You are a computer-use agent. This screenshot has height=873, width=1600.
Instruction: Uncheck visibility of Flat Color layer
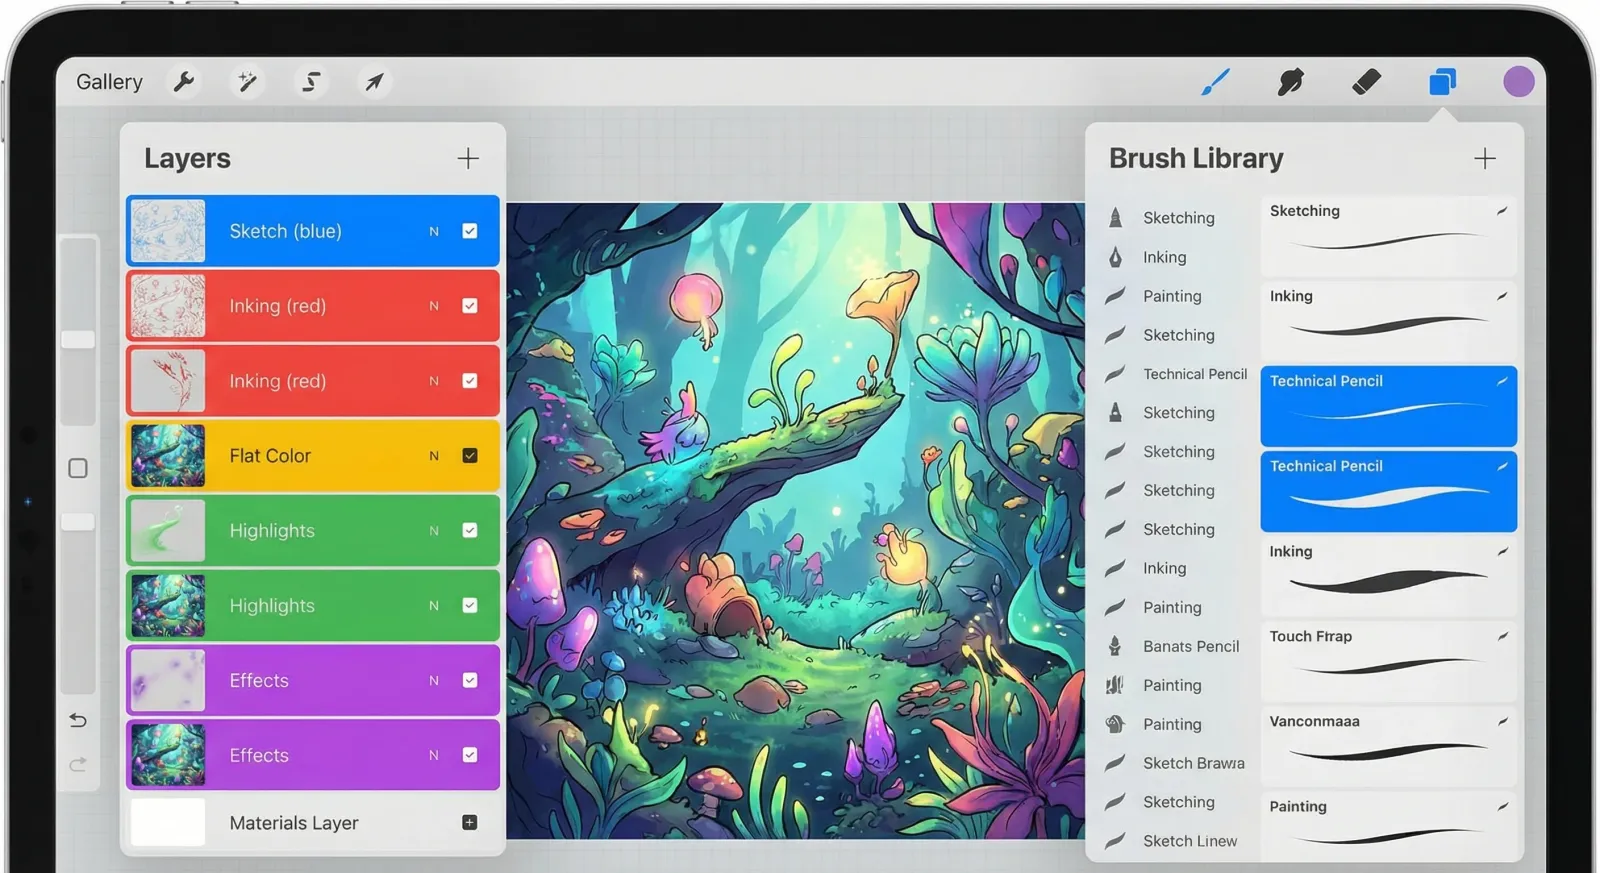pyautogui.click(x=470, y=455)
